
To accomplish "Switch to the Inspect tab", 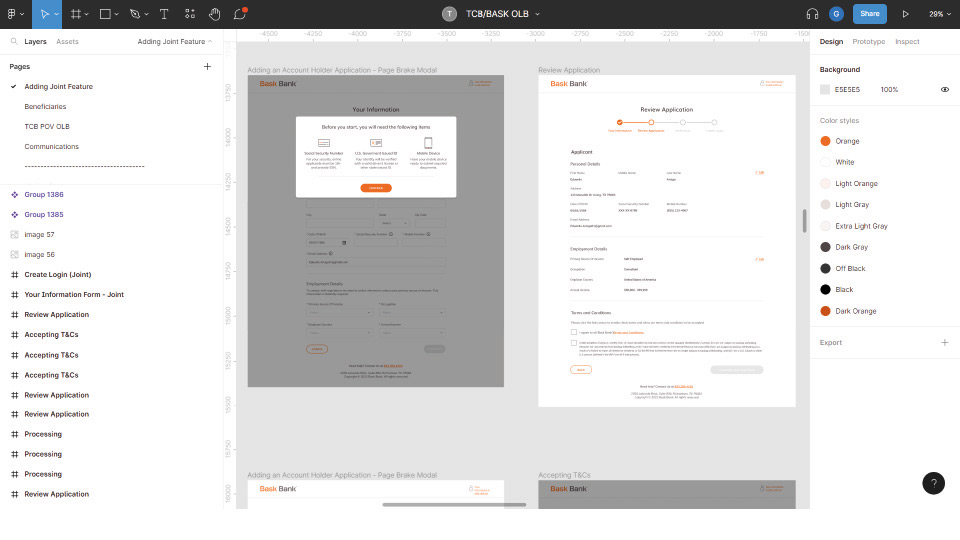I will 907,42.
